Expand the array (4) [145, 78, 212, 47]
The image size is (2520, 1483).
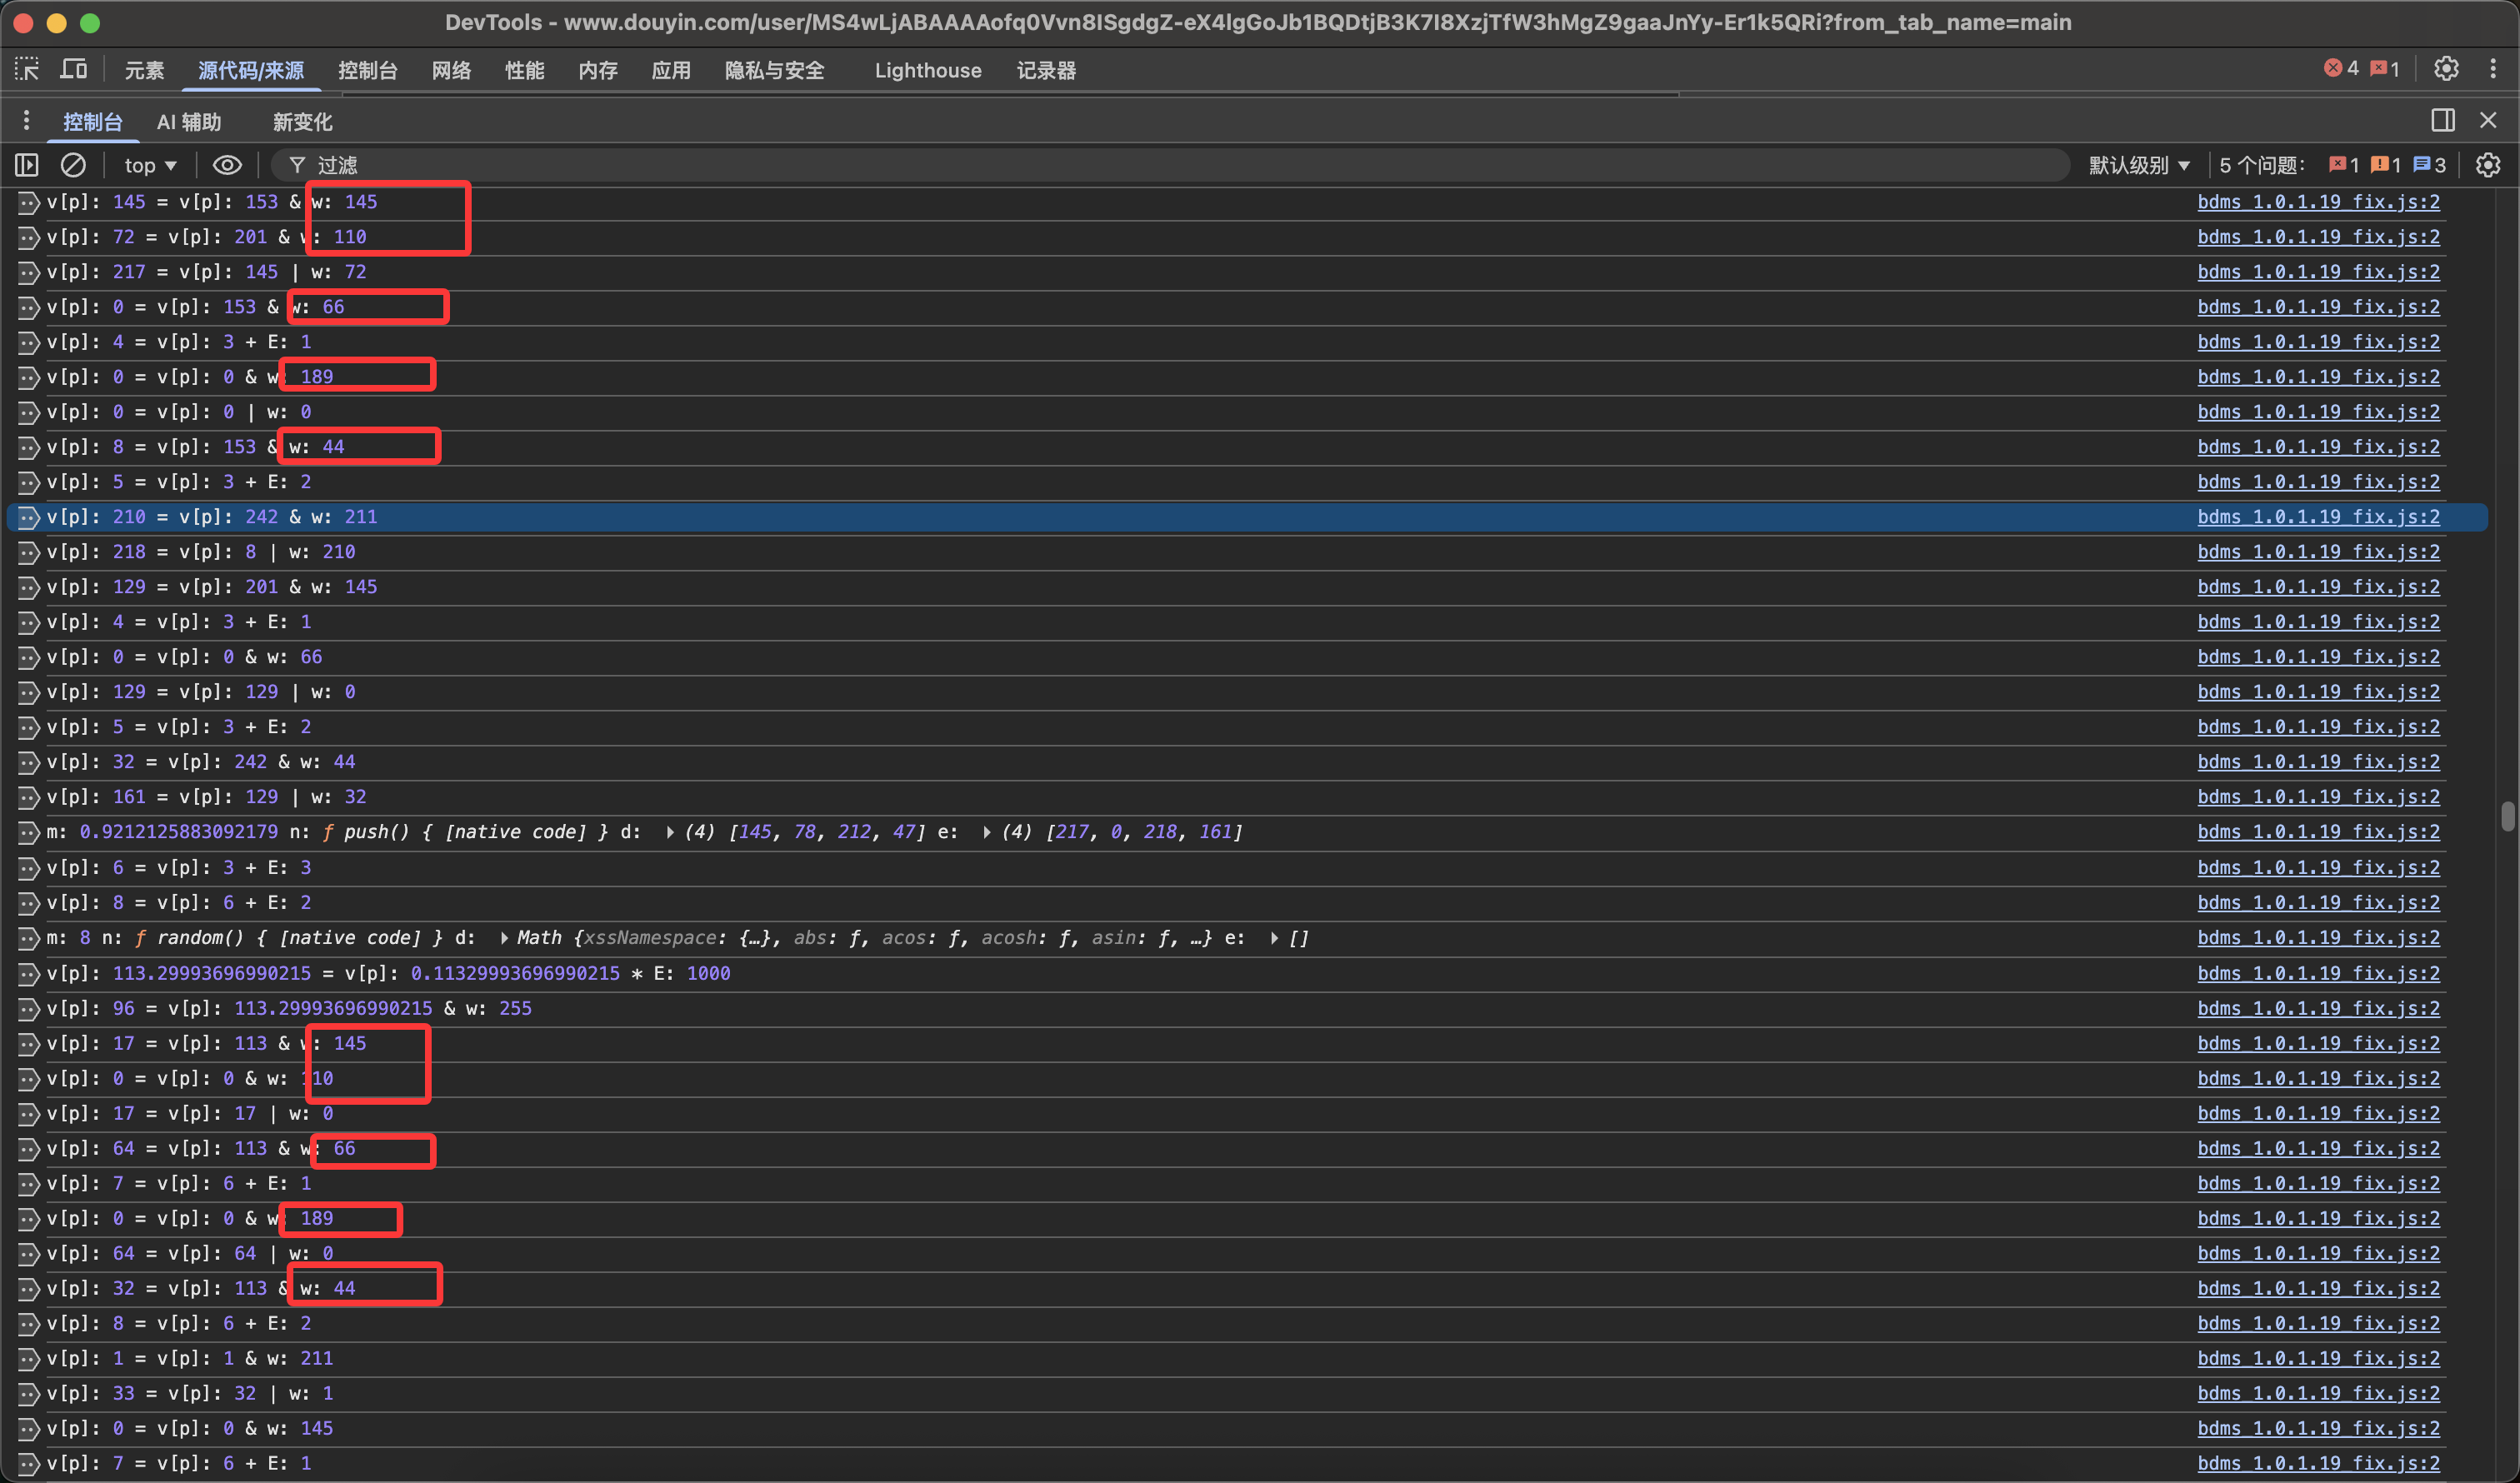pyautogui.click(x=670, y=832)
